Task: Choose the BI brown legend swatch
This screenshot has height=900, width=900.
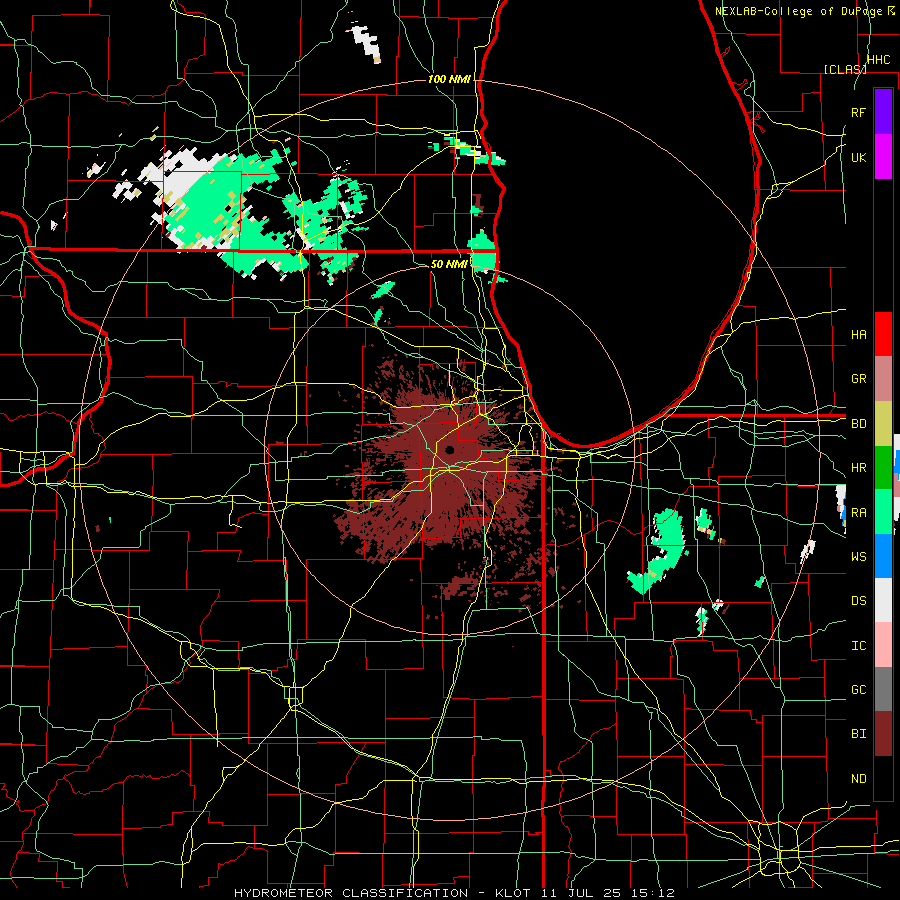Action: coord(883,734)
